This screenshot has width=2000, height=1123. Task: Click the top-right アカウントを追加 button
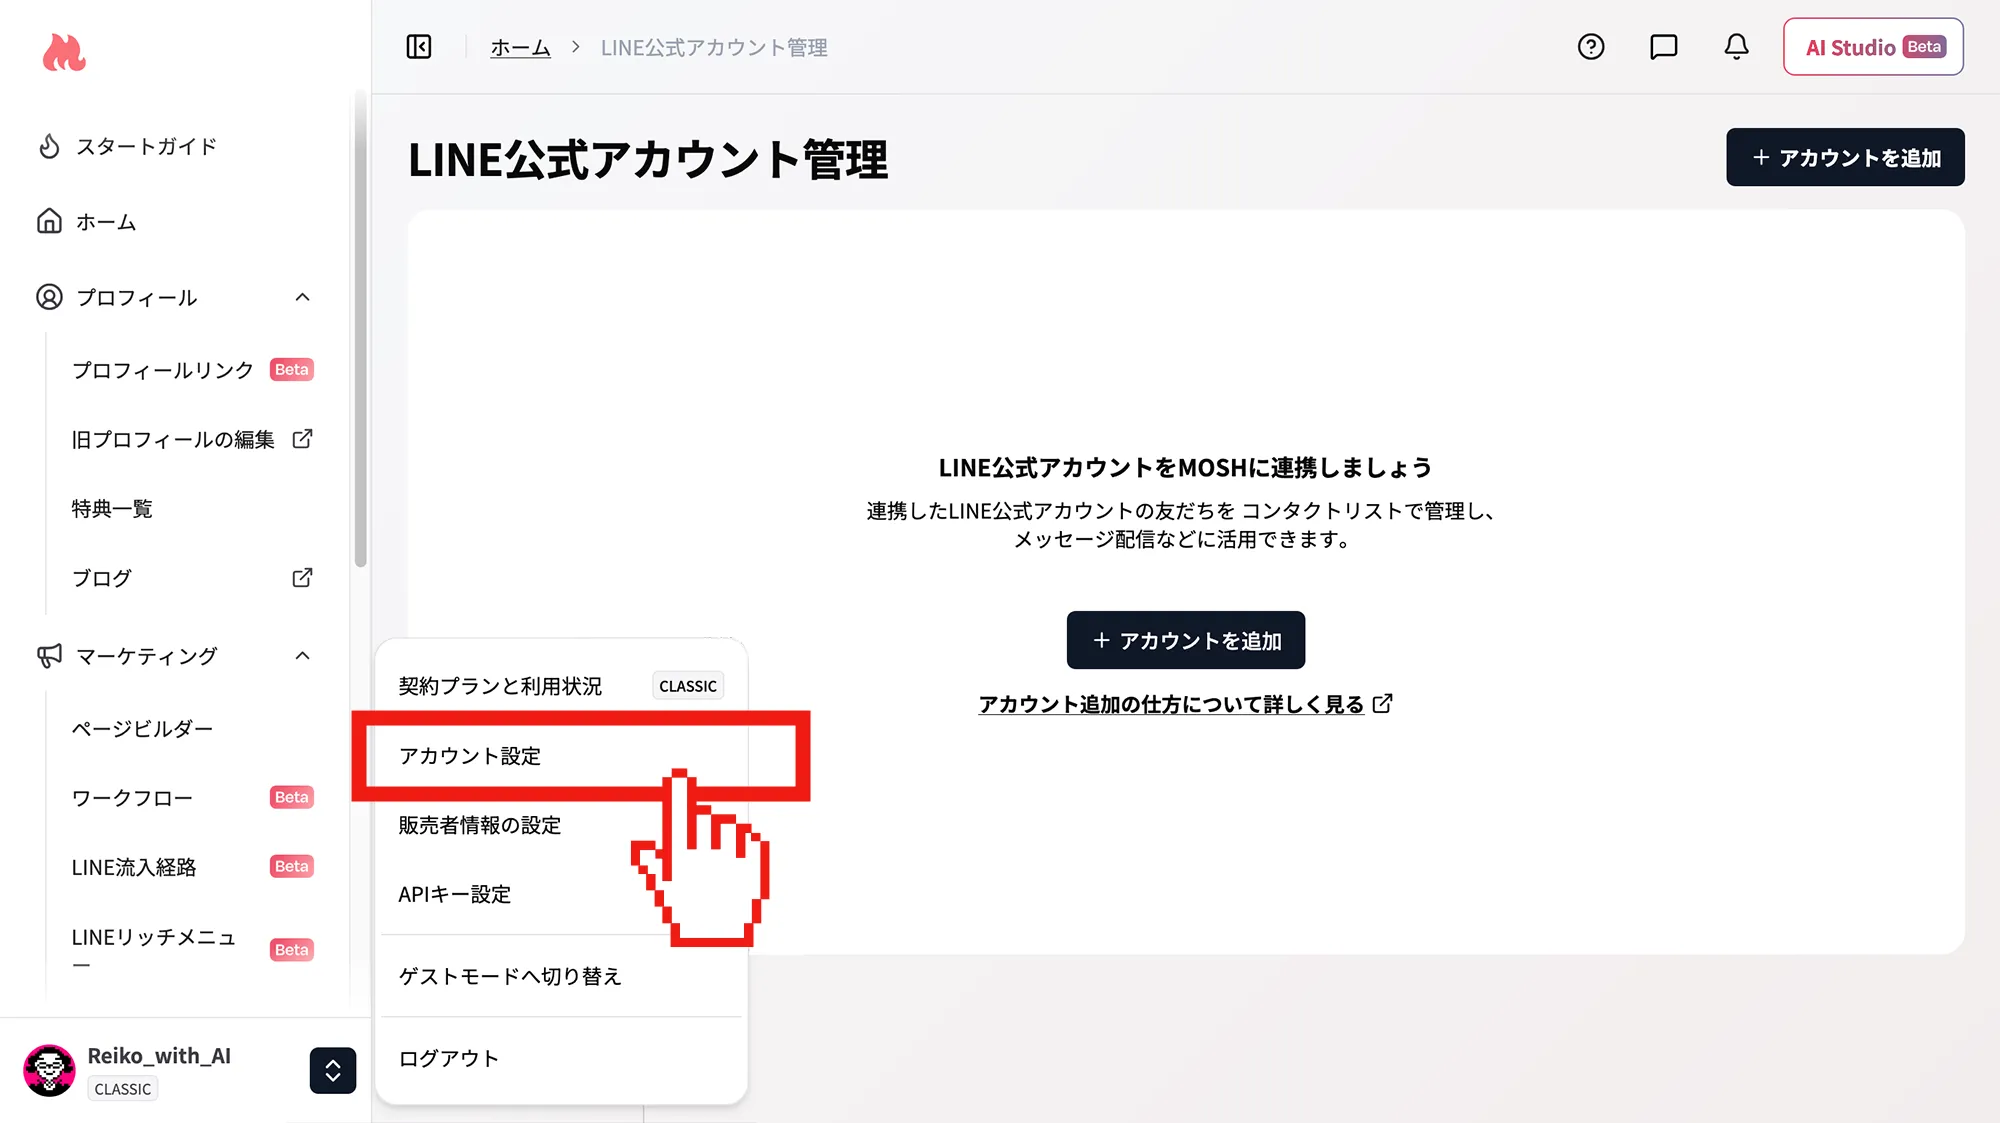point(1845,157)
